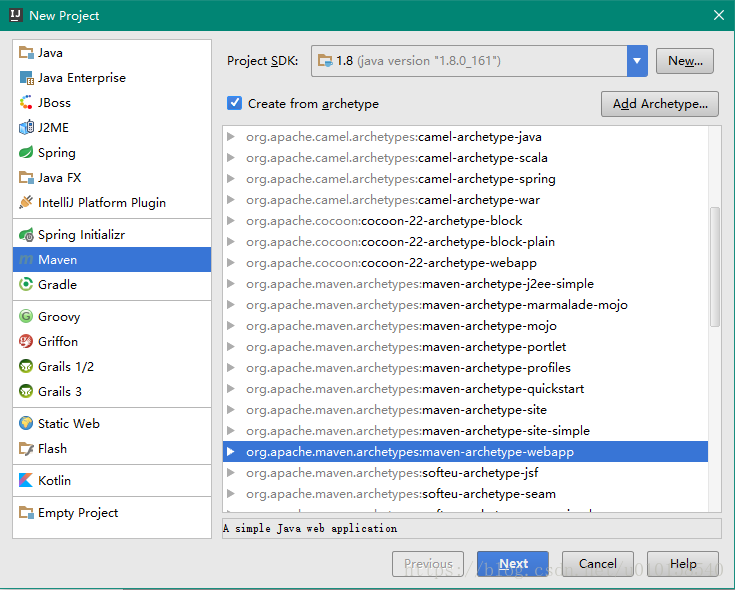This screenshot has width=735, height=590.
Task: Expand maven-archetype-j2ee-simple arrow
Action: 231,284
